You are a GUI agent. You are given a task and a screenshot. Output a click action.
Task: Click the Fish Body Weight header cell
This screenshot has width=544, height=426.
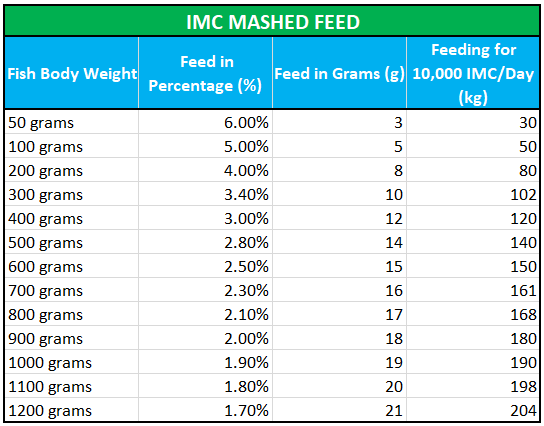(72, 73)
